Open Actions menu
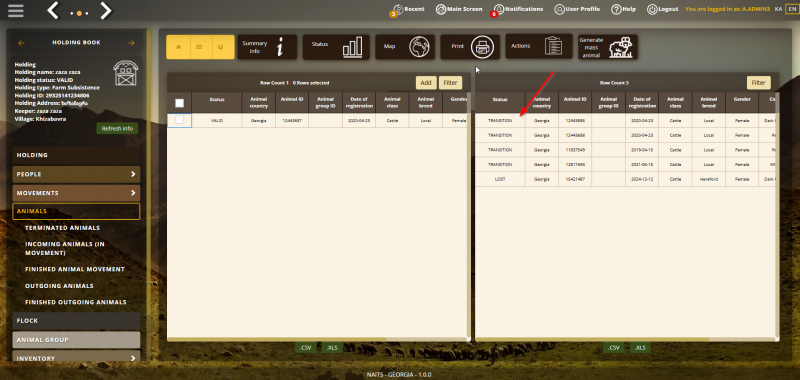This screenshot has height=380, width=800. (539, 46)
